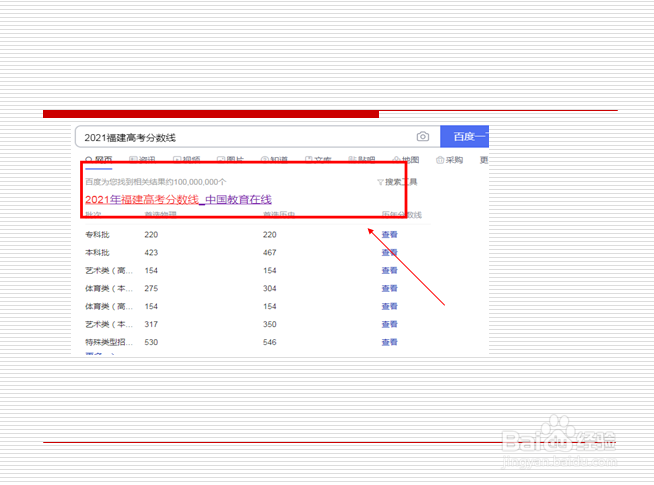
Task: Open the 搜索工具 filter options
Action: pos(397,182)
